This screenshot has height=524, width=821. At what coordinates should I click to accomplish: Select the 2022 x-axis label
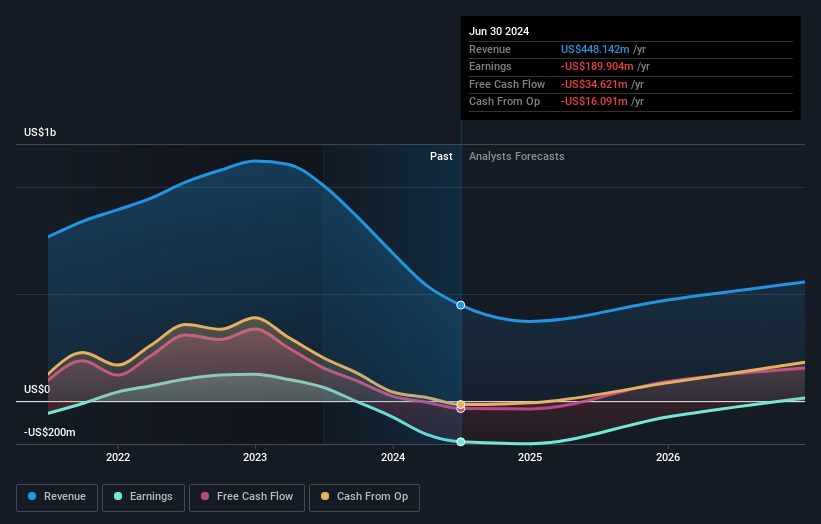click(118, 457)
